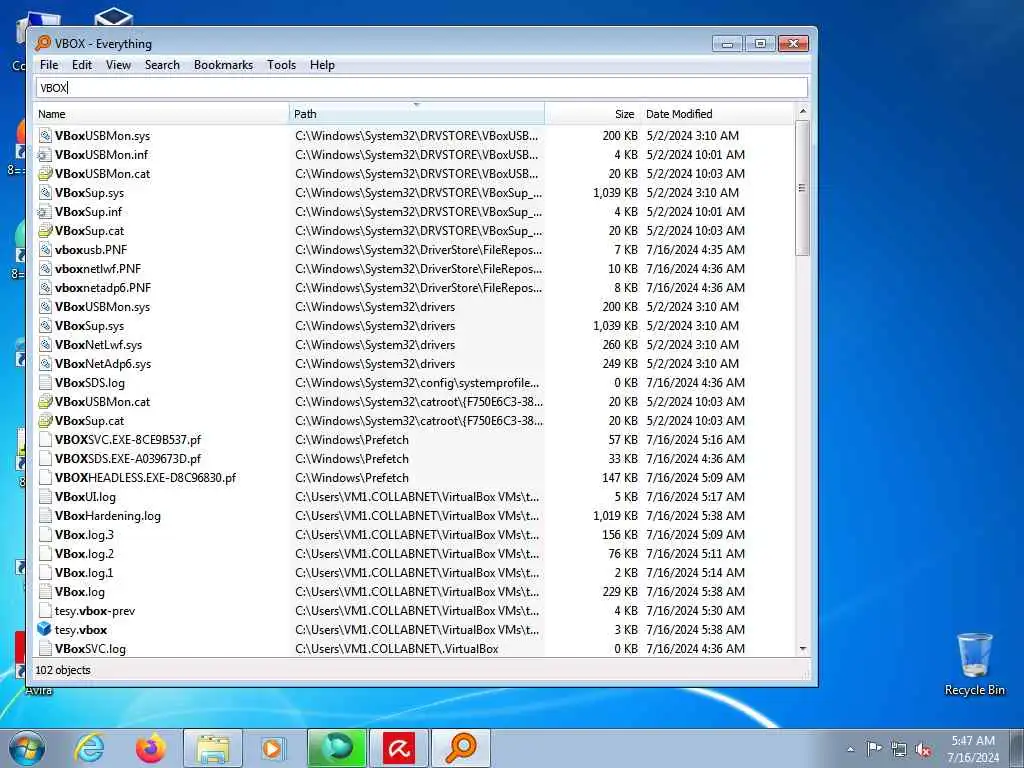
Task: Click icon of VBoxUI.log file
Action: (x=44, y=497)
